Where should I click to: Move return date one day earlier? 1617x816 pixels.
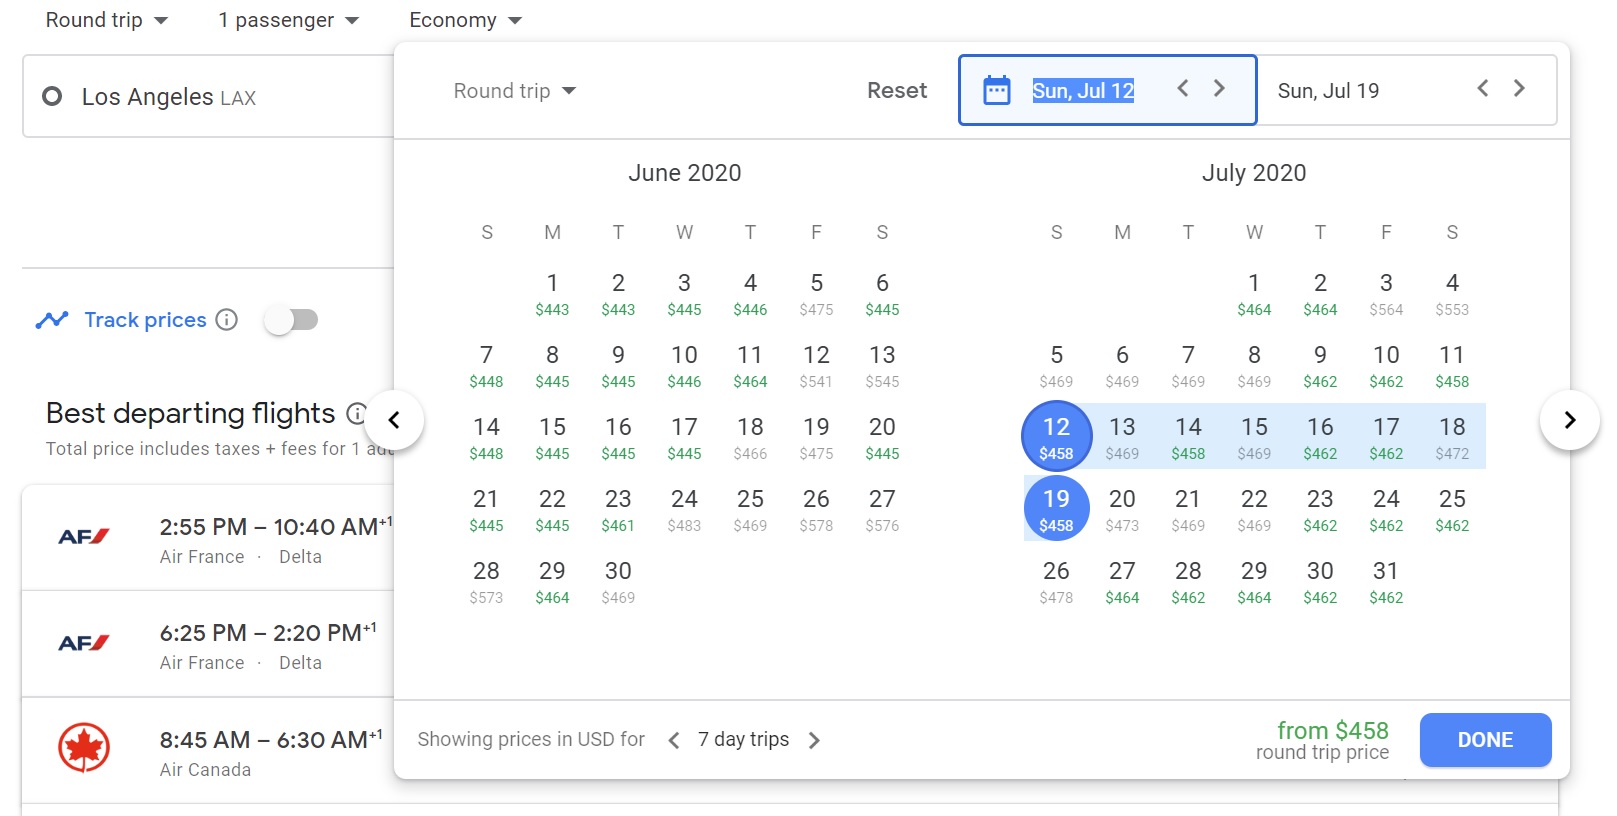point(1483,89)
